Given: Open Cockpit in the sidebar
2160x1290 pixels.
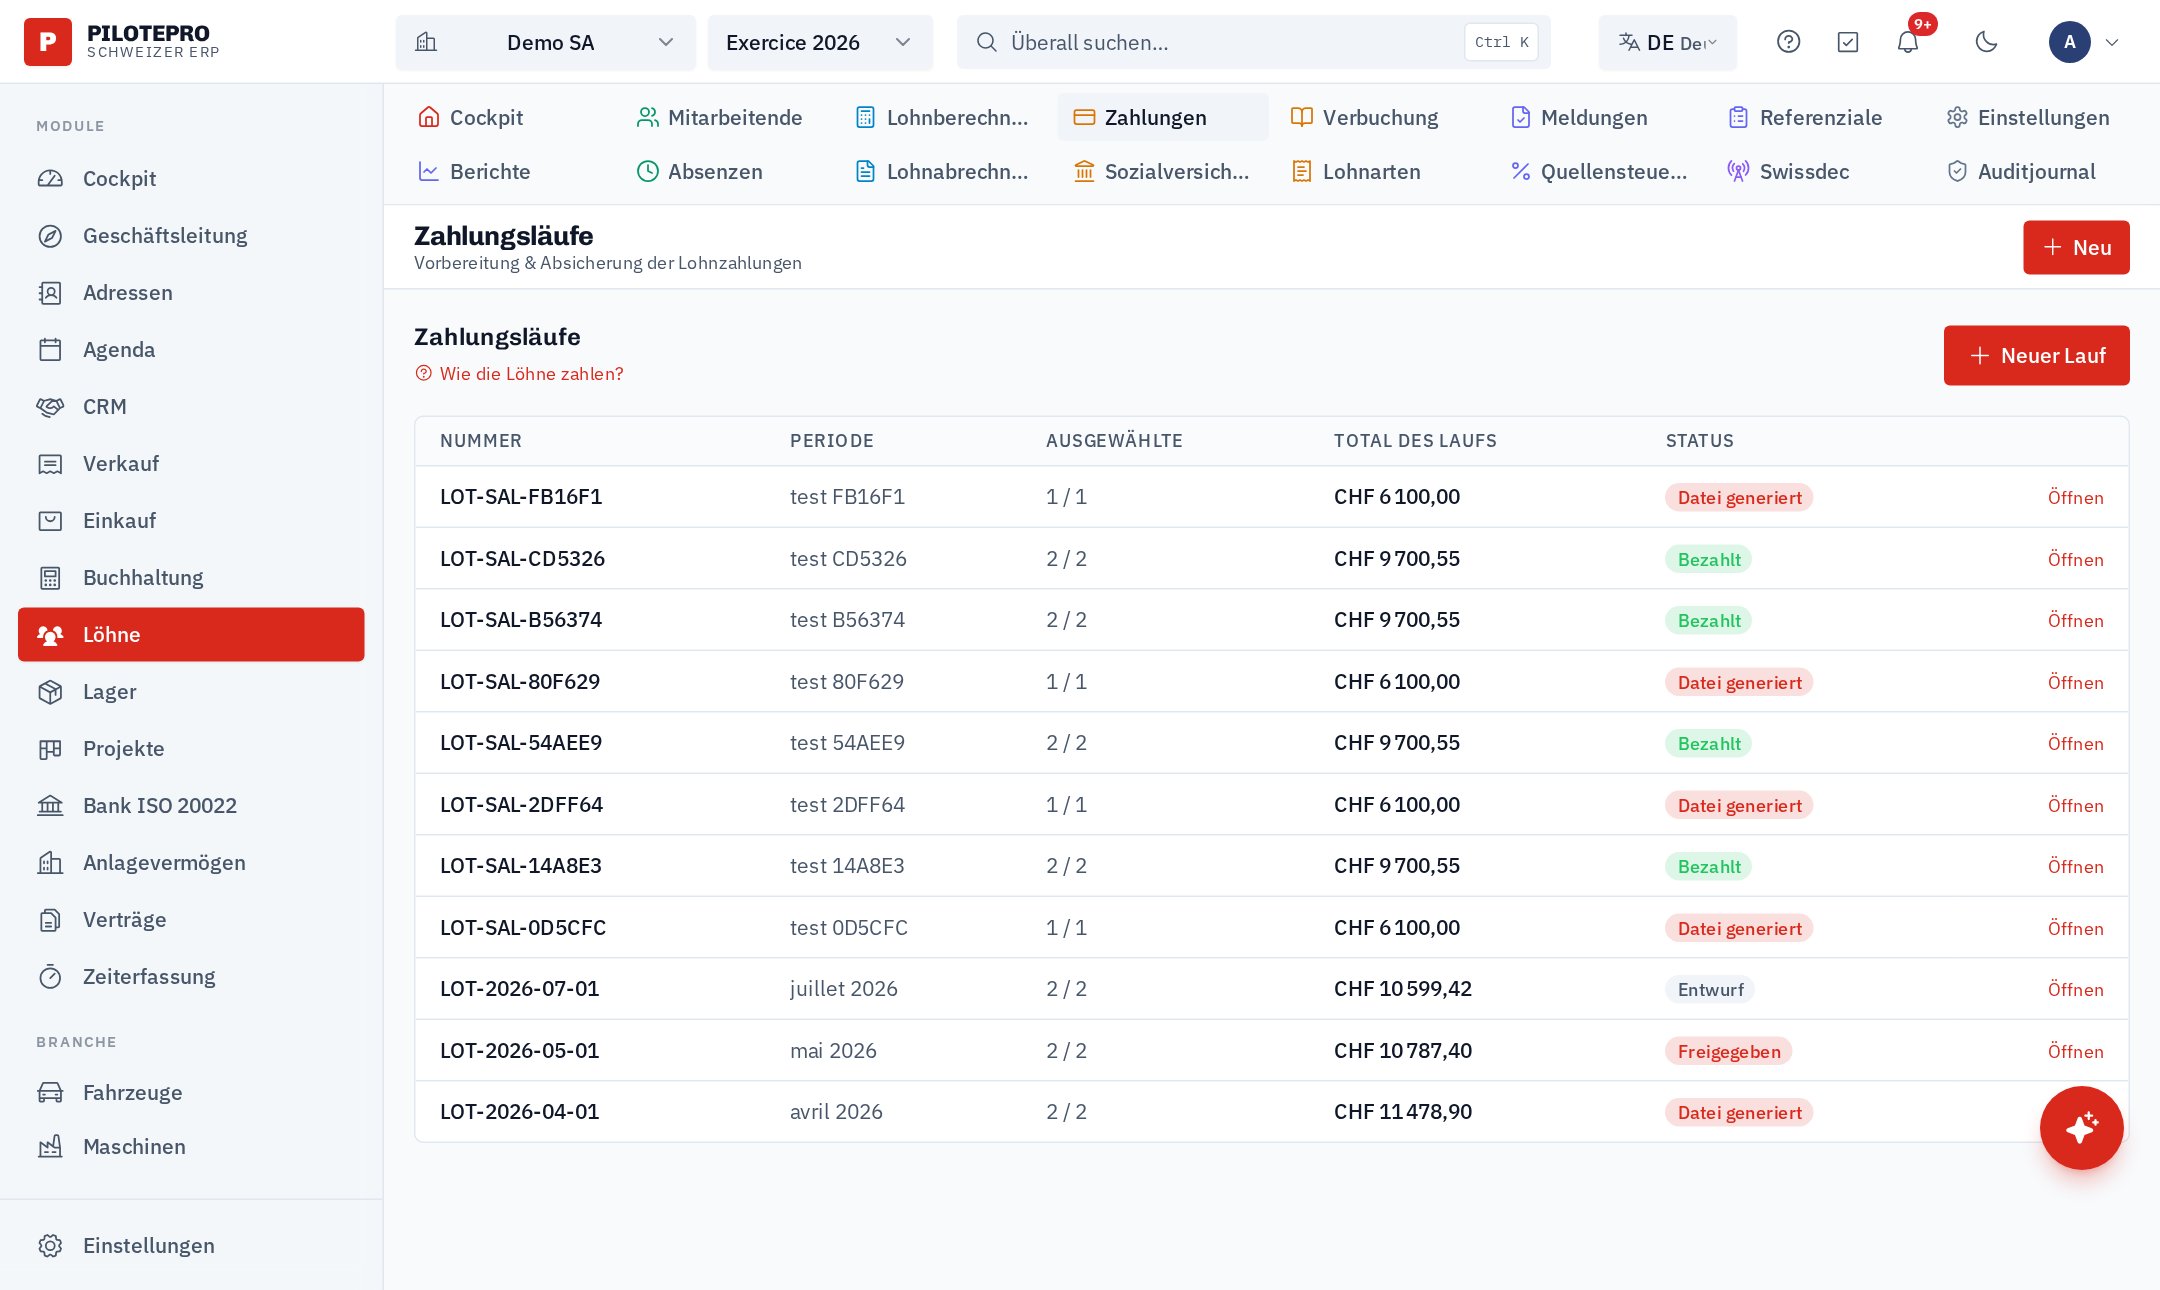Looking at the screenshot, I should 191,178.
